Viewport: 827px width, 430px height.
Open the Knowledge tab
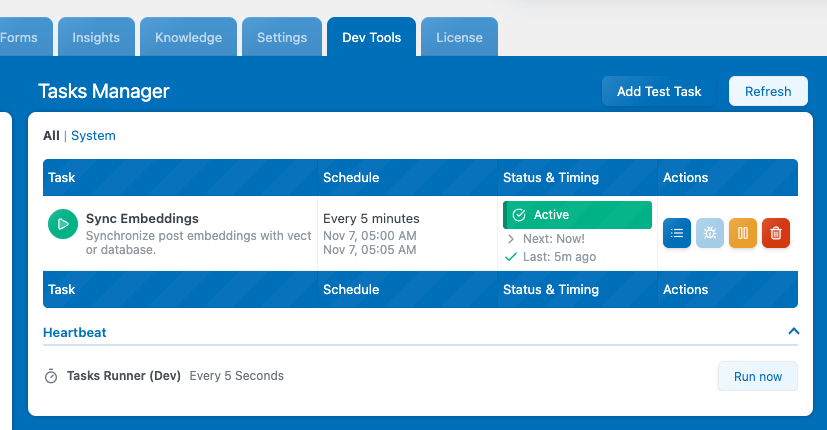(188, 38)
